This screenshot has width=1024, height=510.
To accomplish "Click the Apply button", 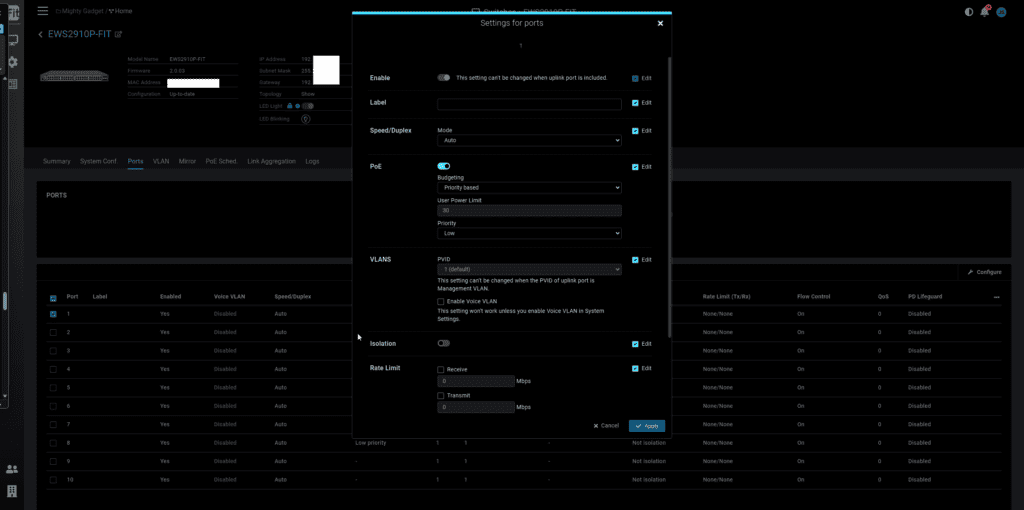I will pos(646,426).
